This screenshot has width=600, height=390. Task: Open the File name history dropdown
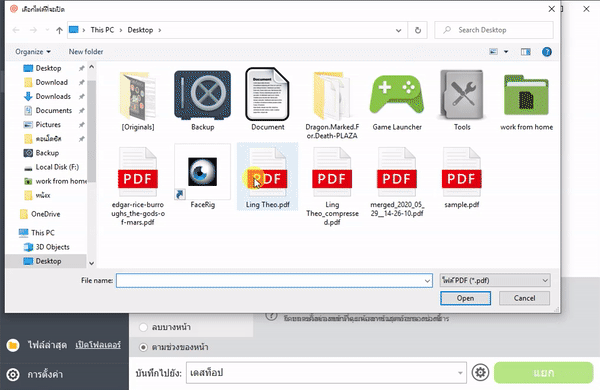[x=427, y=281]
